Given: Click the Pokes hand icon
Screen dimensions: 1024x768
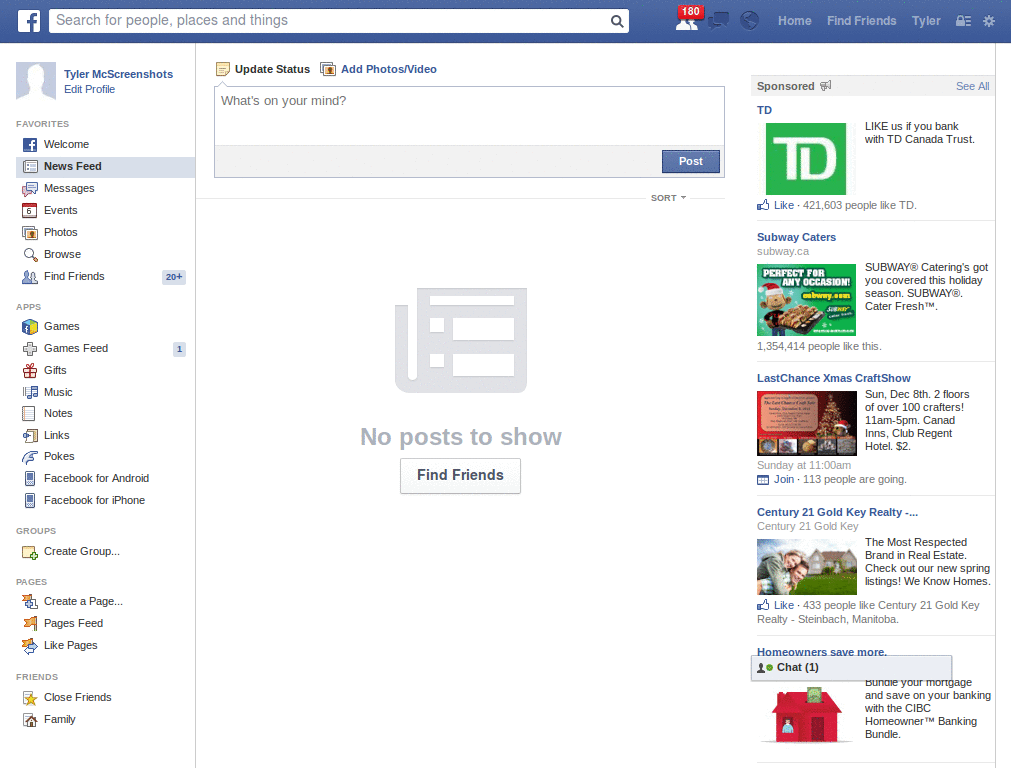Looking at the screenshot, I should (30, 456).
